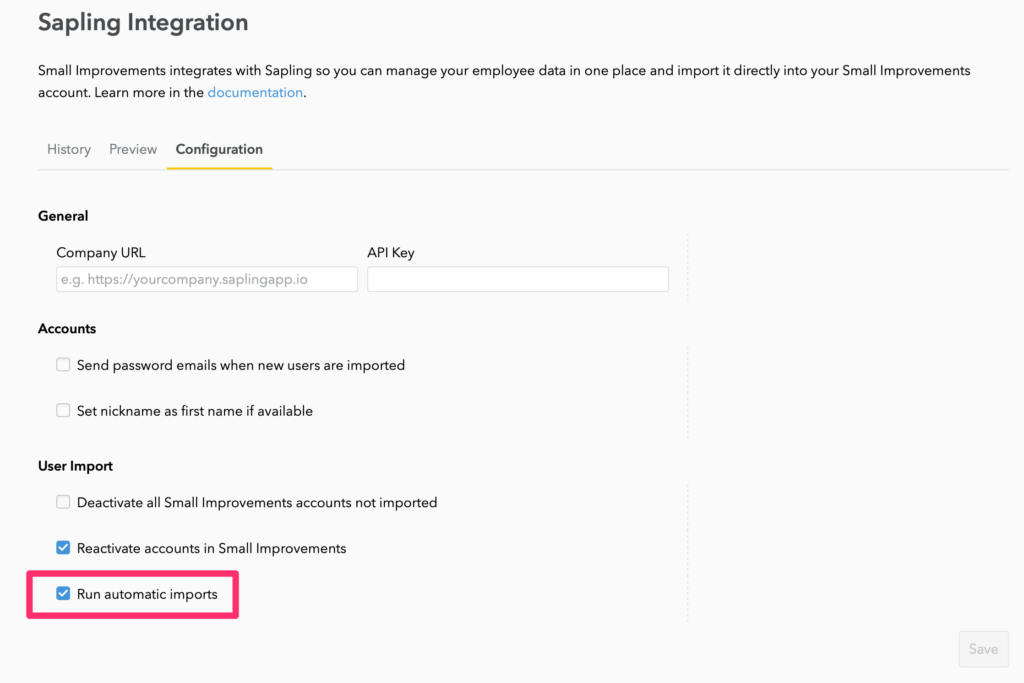Switch to the History tab
1024x683 pixels.
click(69, 149)
